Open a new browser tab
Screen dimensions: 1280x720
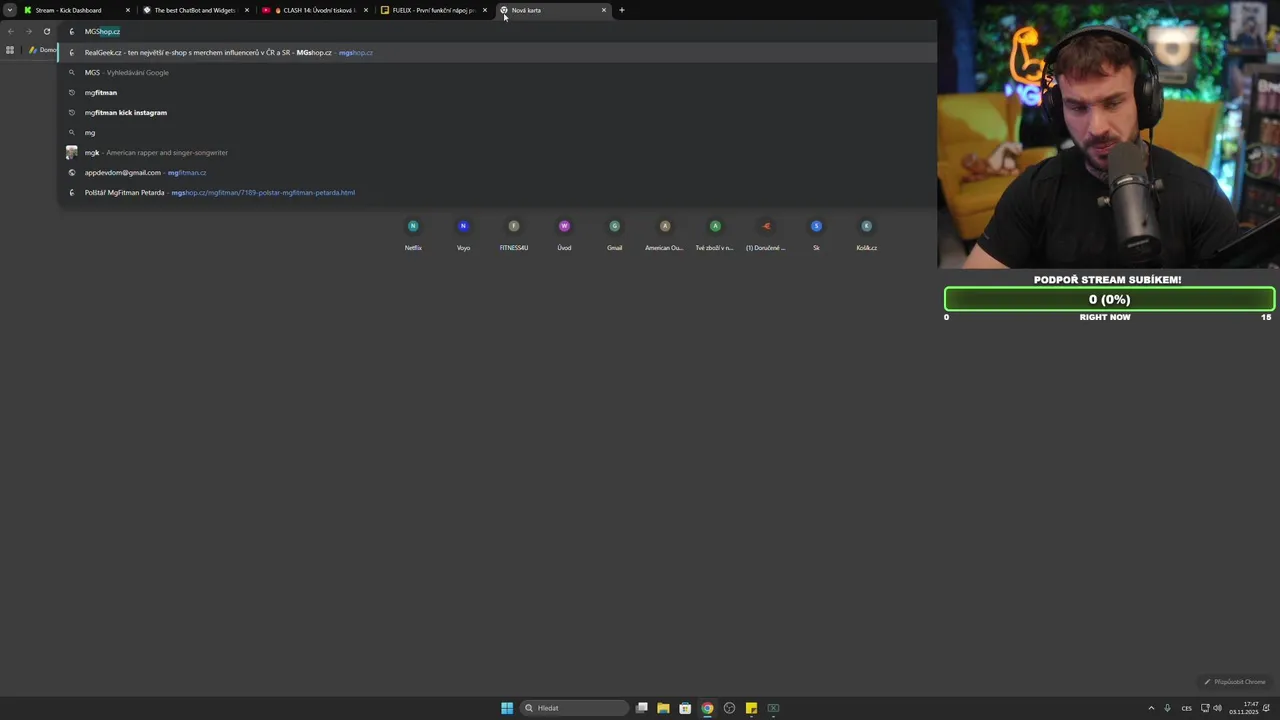(x=622, y=10)
